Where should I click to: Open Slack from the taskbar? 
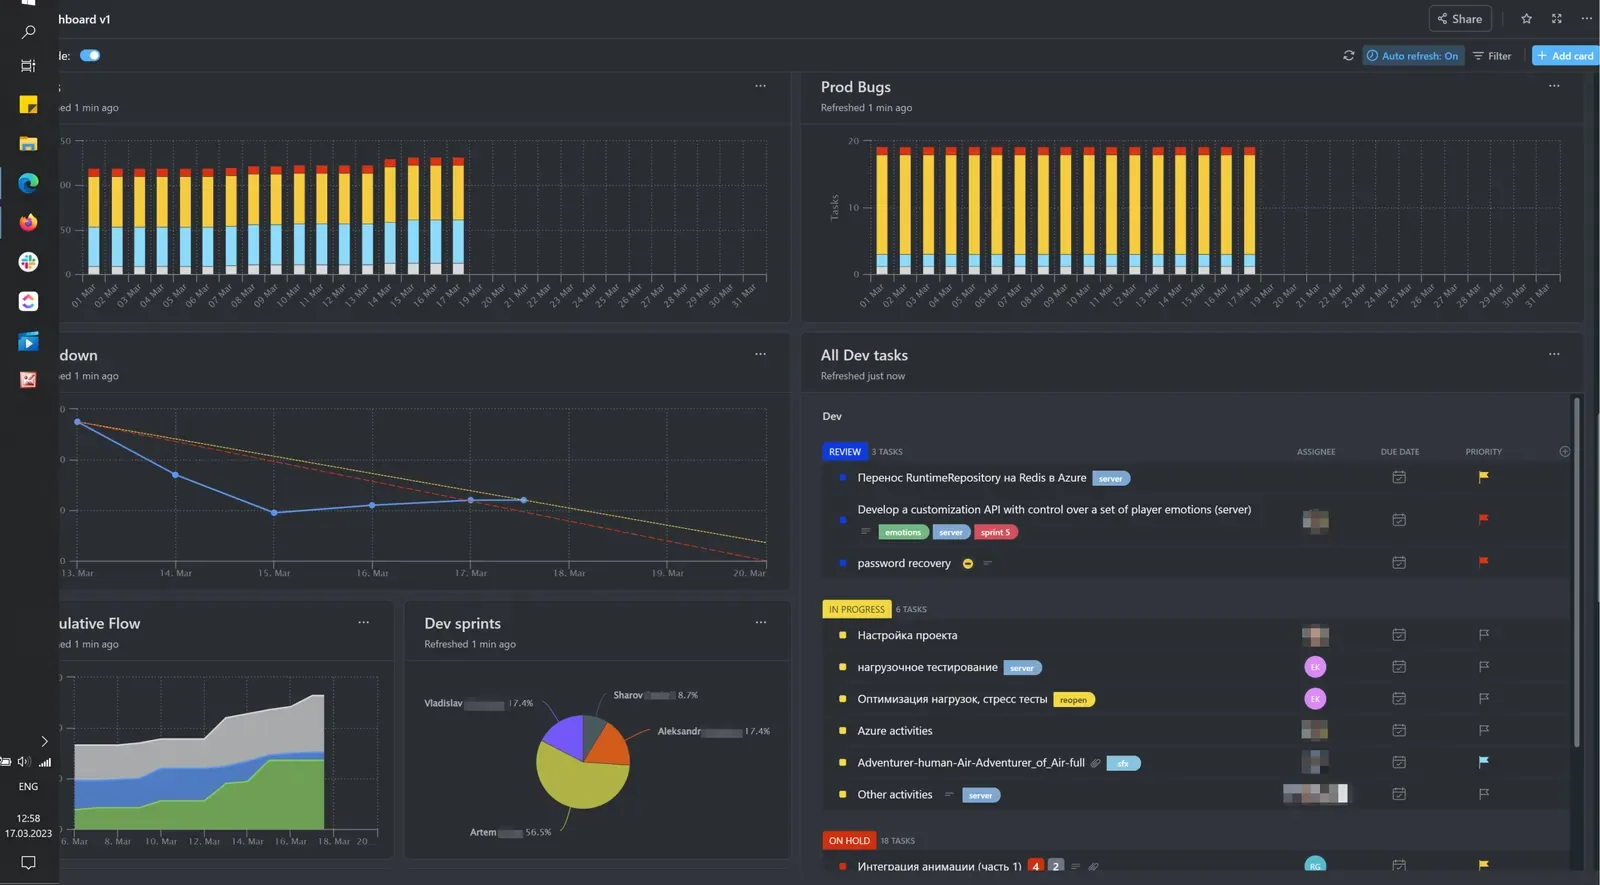[x=28, y=262]
